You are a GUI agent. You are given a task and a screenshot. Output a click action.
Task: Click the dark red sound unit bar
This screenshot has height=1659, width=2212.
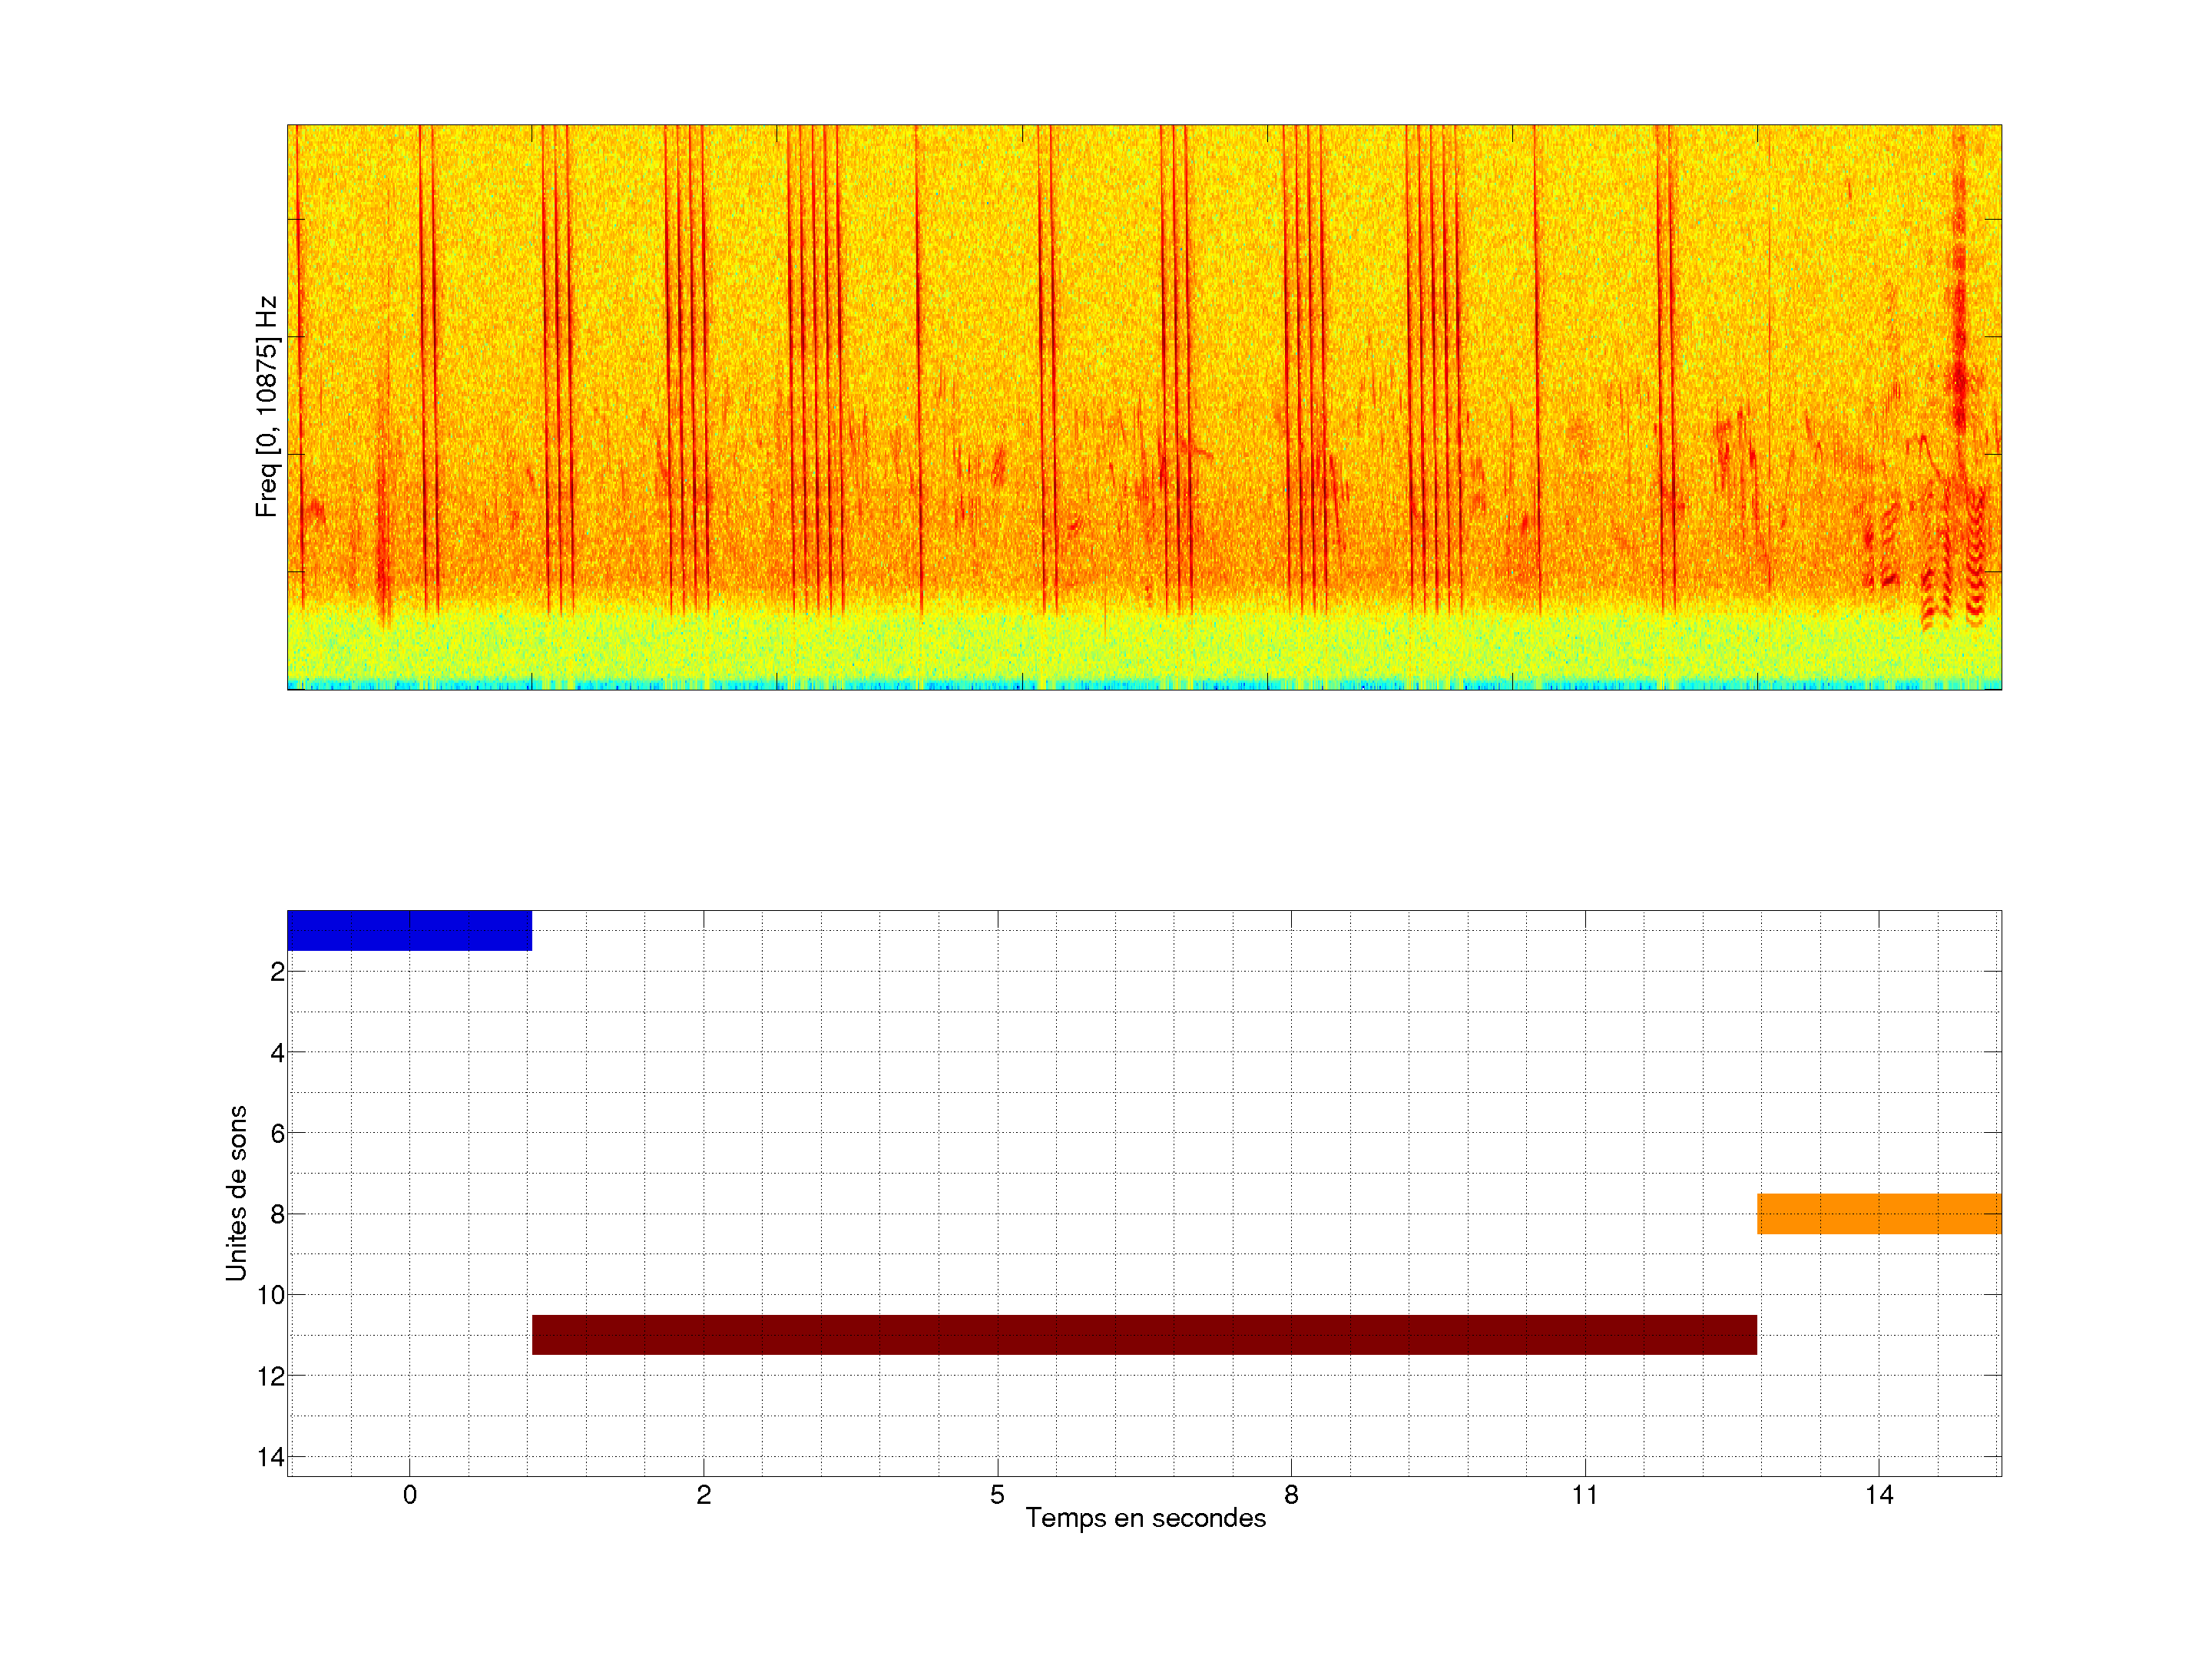[1144, 1334]
